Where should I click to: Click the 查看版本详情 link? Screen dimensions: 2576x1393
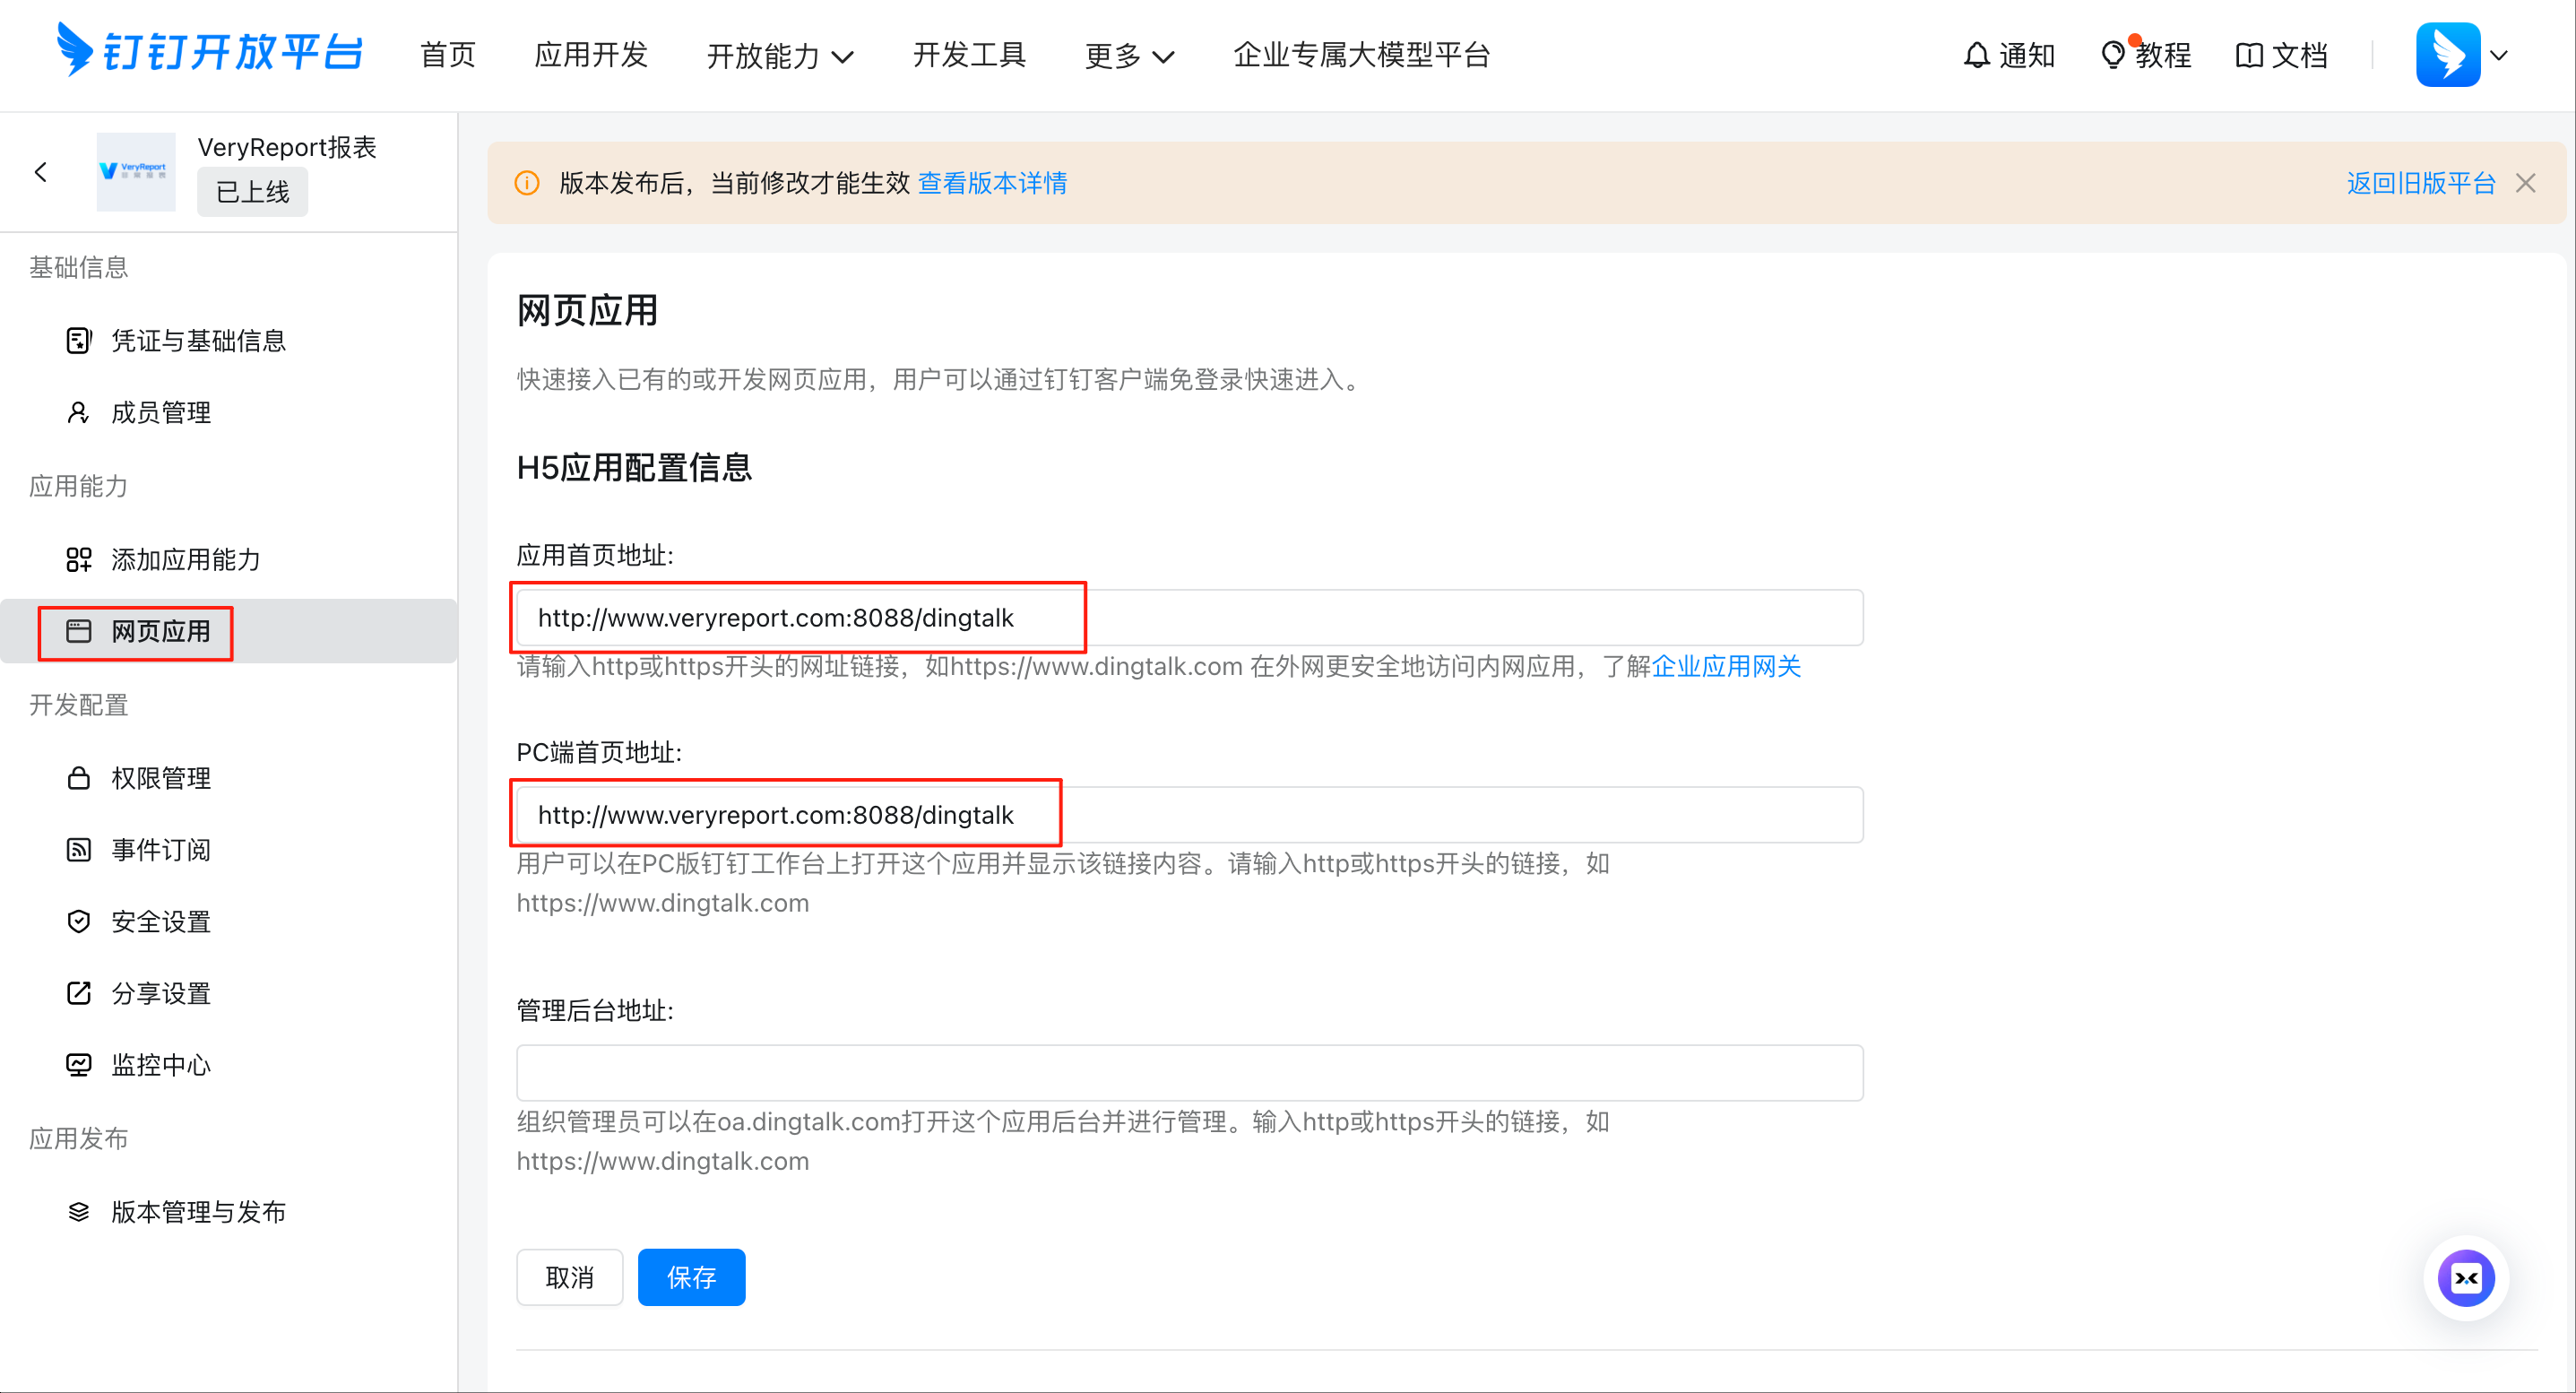tap(992, 183)
